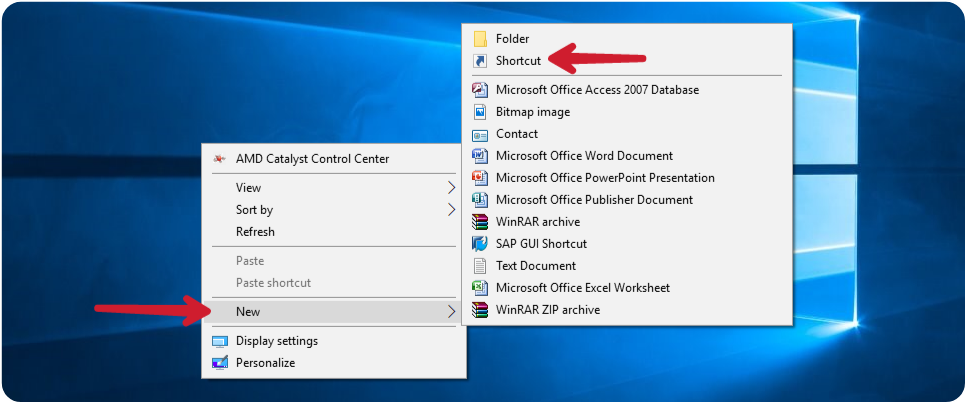Select Personalize from the context menu
The image size is (966, 403).
334,363
